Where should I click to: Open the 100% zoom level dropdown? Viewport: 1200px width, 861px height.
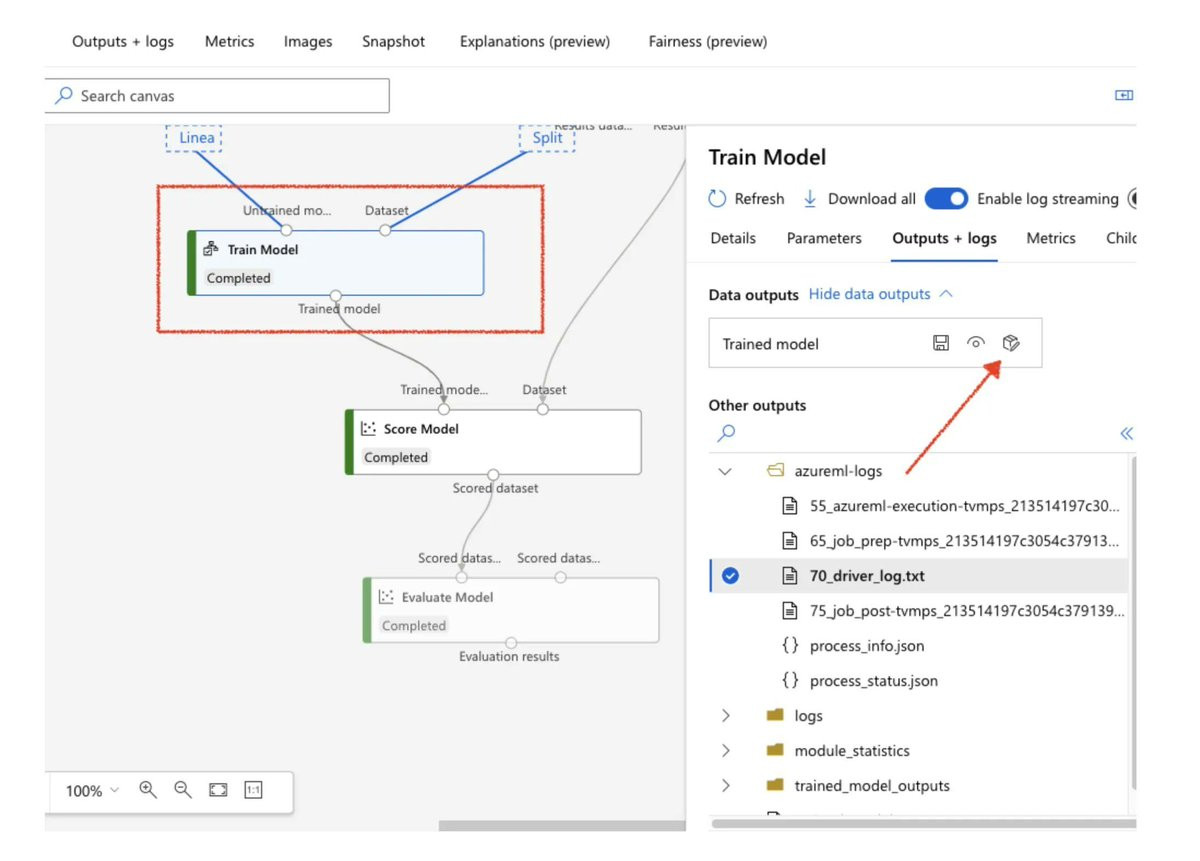[x=92, y=790]
